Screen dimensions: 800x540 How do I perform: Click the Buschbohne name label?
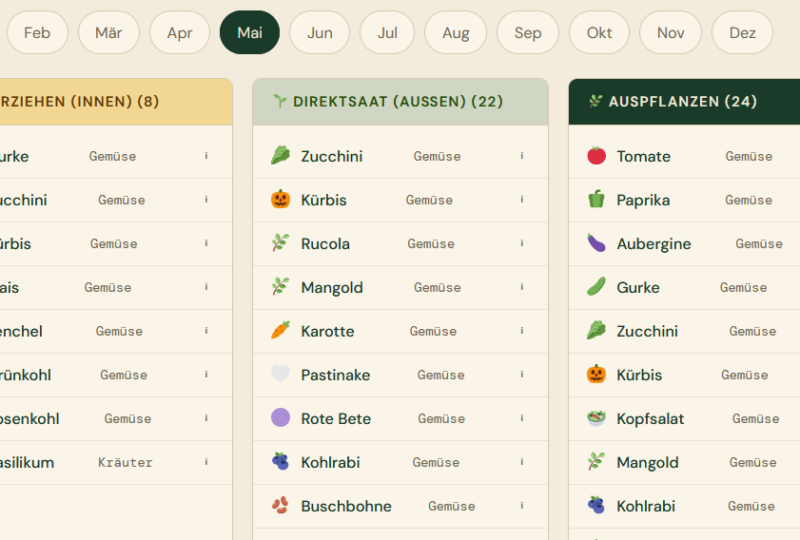click(x=346, y=506)
